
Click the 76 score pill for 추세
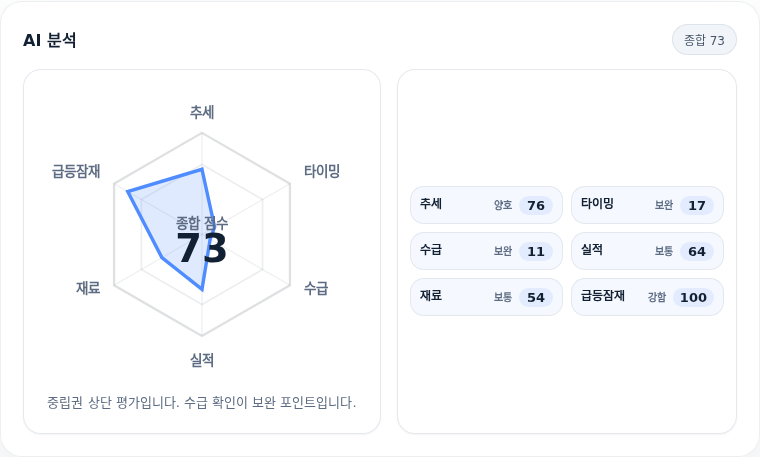tap(536, 205)
